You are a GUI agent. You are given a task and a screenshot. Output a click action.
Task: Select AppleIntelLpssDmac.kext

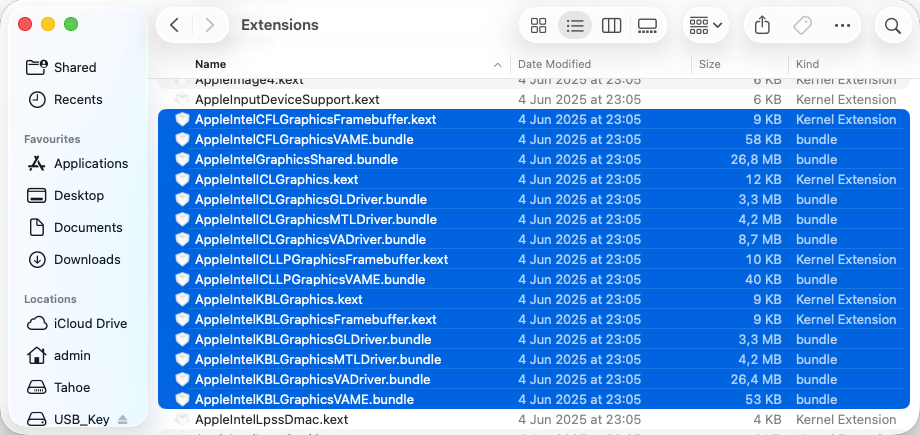click(x=534, y=420)
